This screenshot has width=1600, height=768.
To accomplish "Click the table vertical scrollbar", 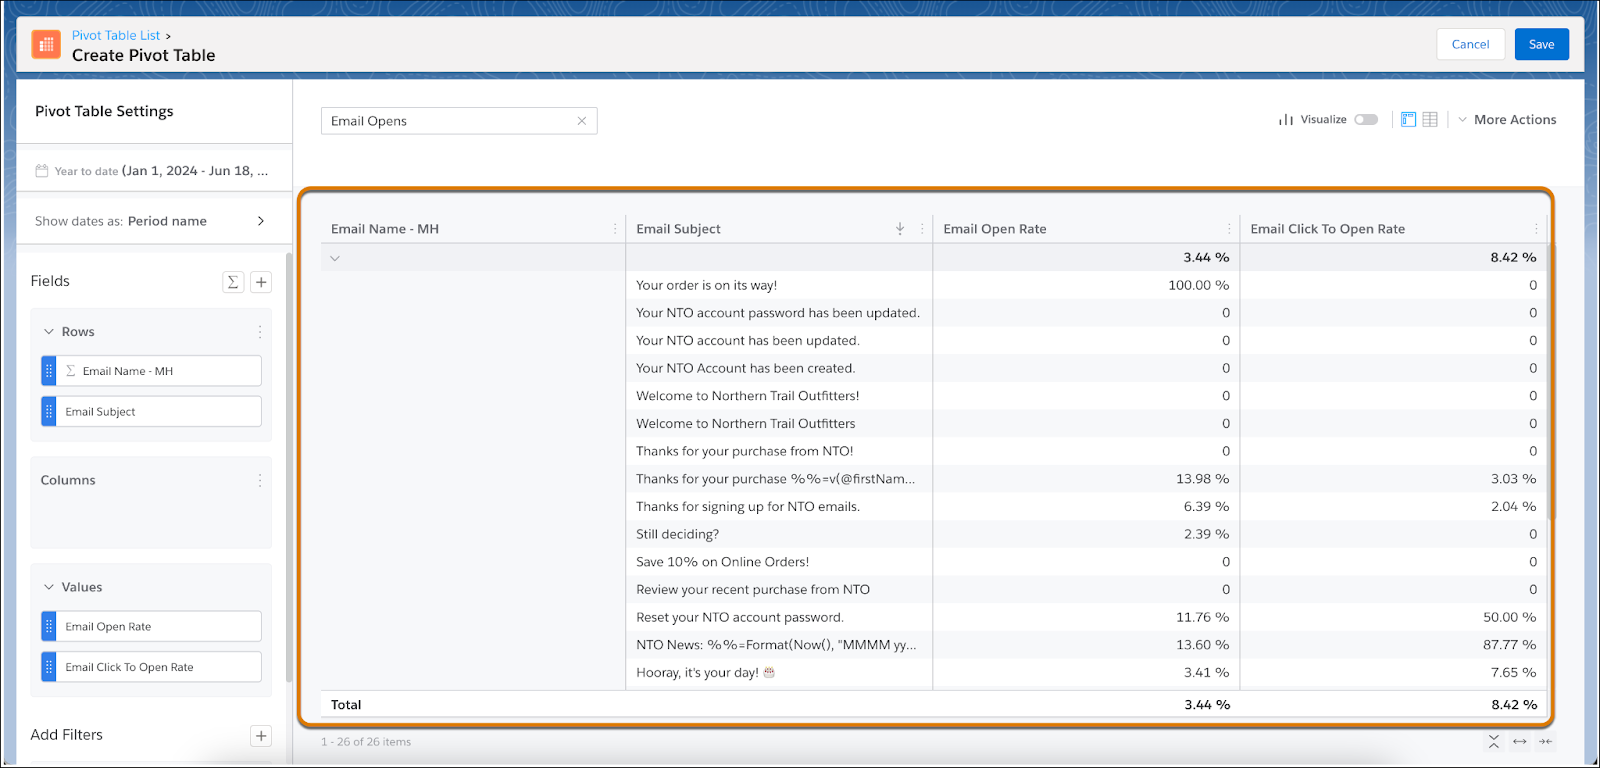I will coord(1552,380).
